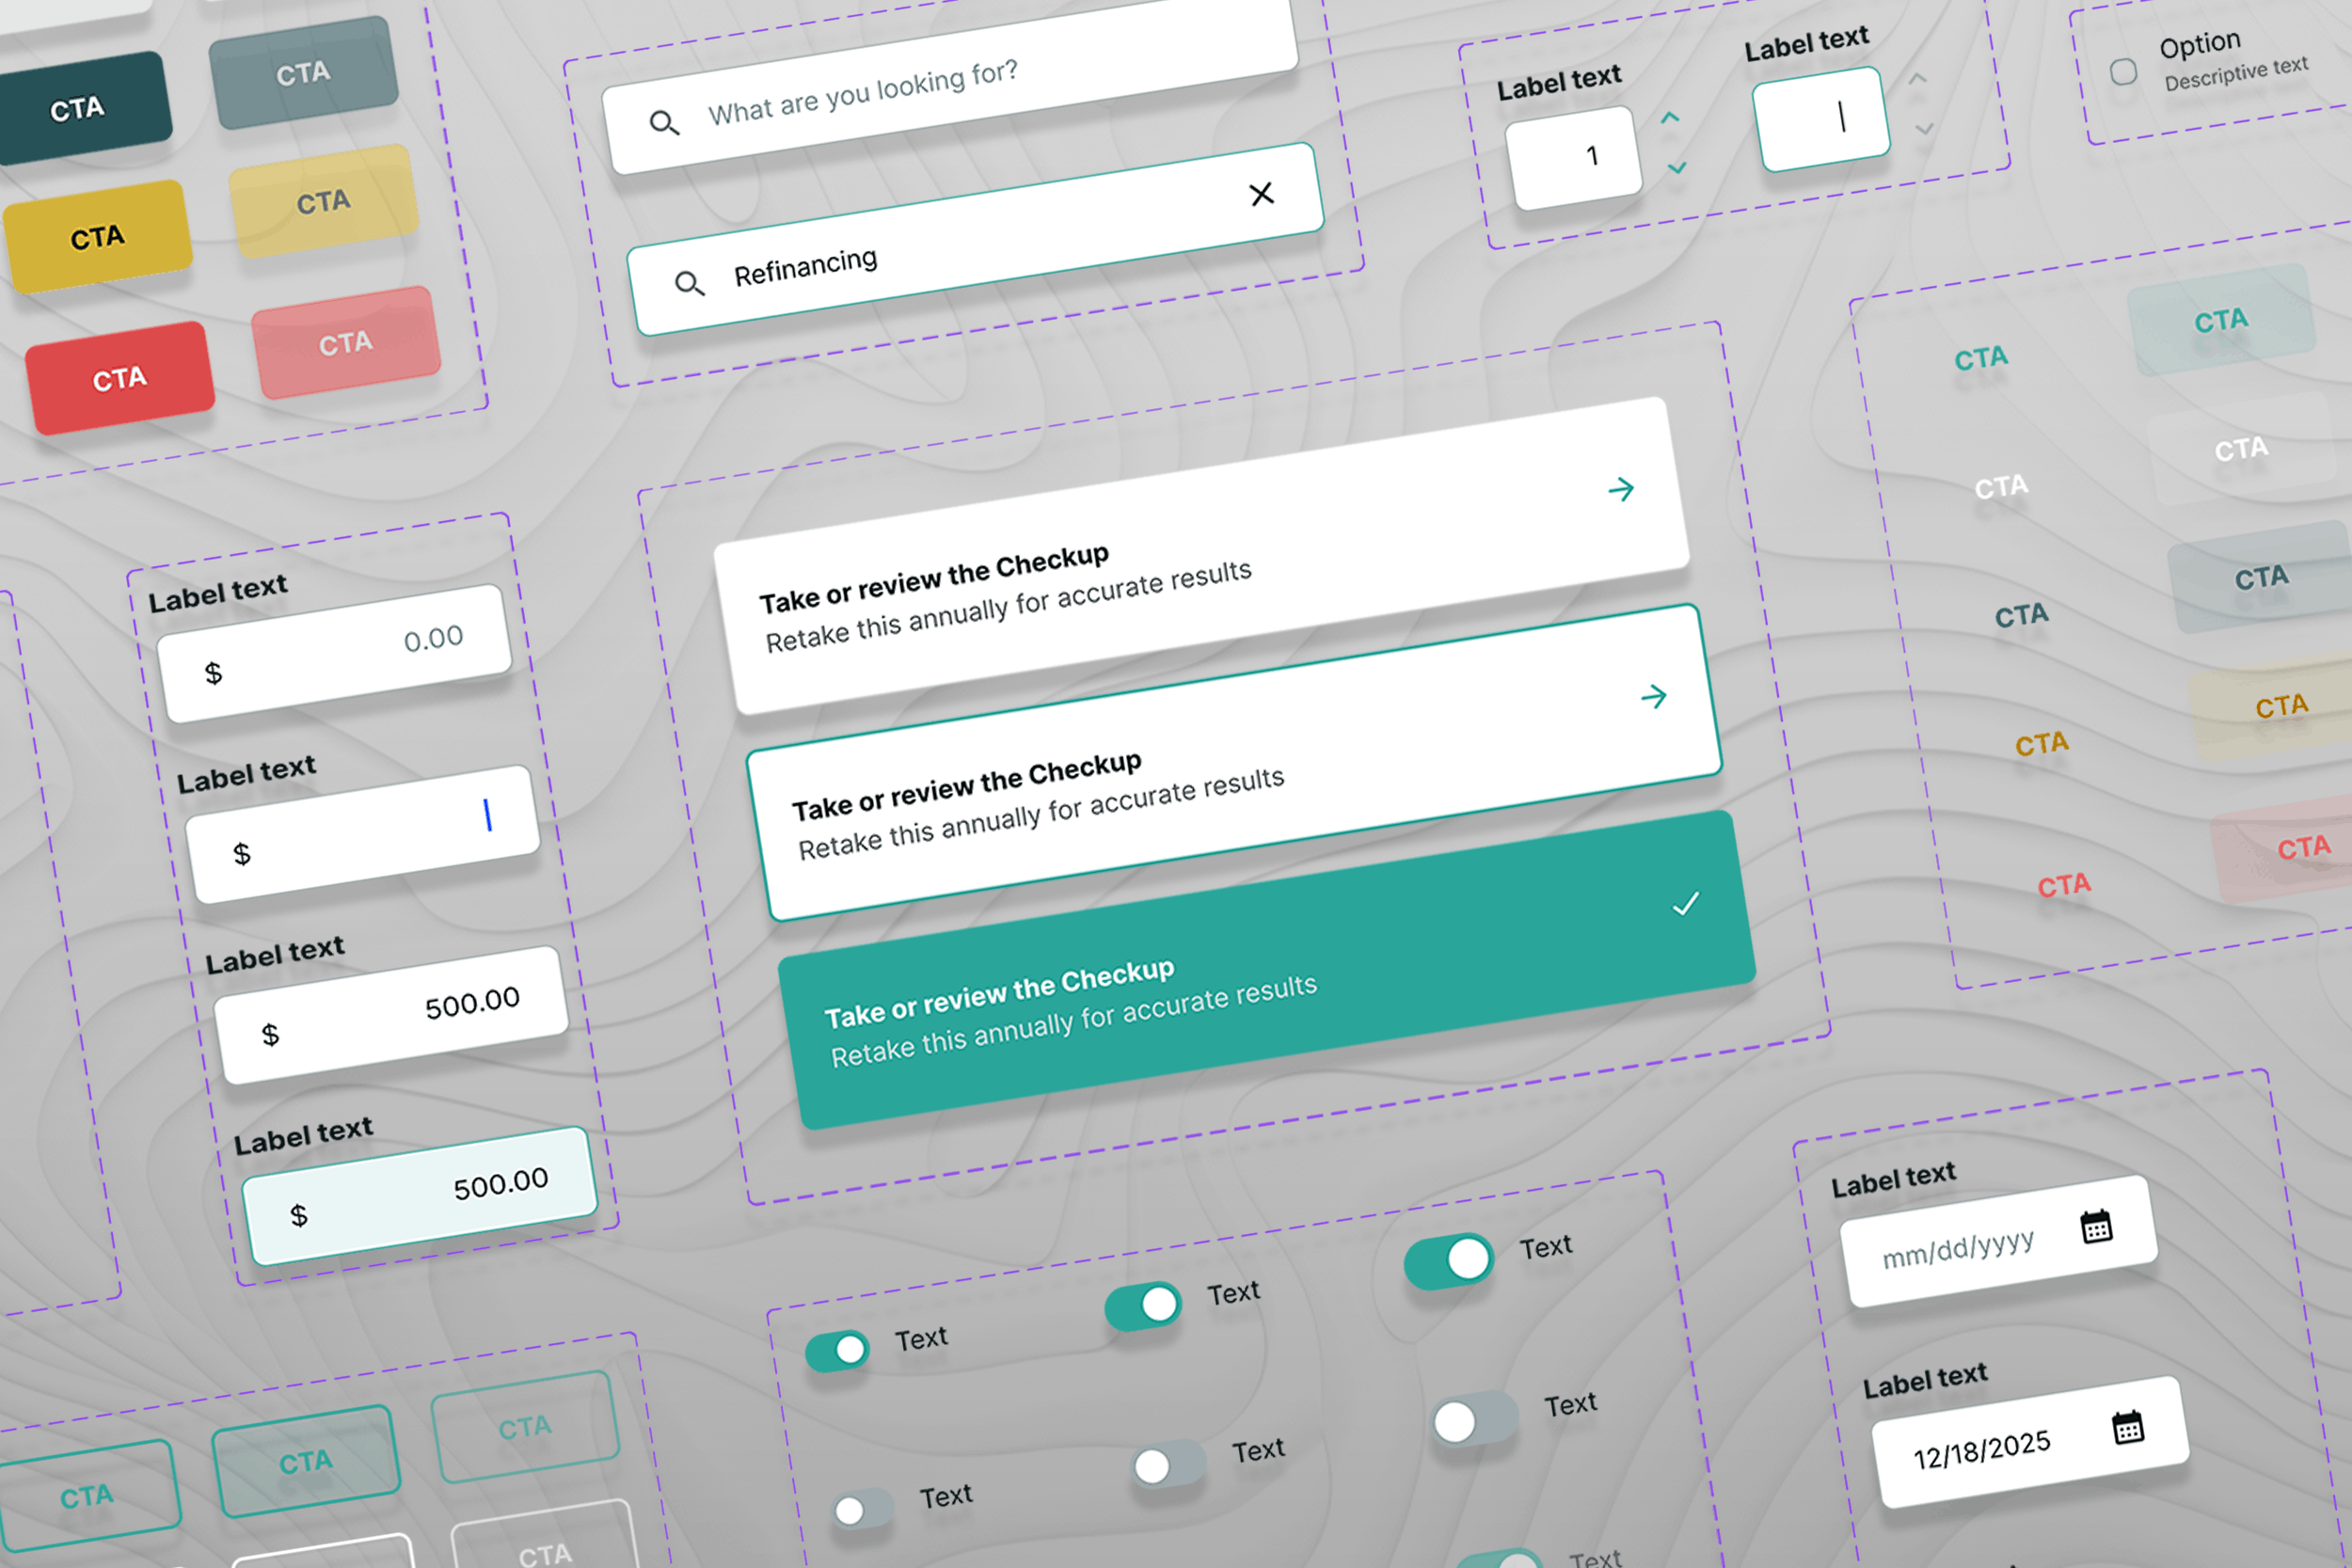Clear the Refinancing search with X icon
This screenshot has height=1568, width=2352.
pyautogui.click(x=1261, y=194)
